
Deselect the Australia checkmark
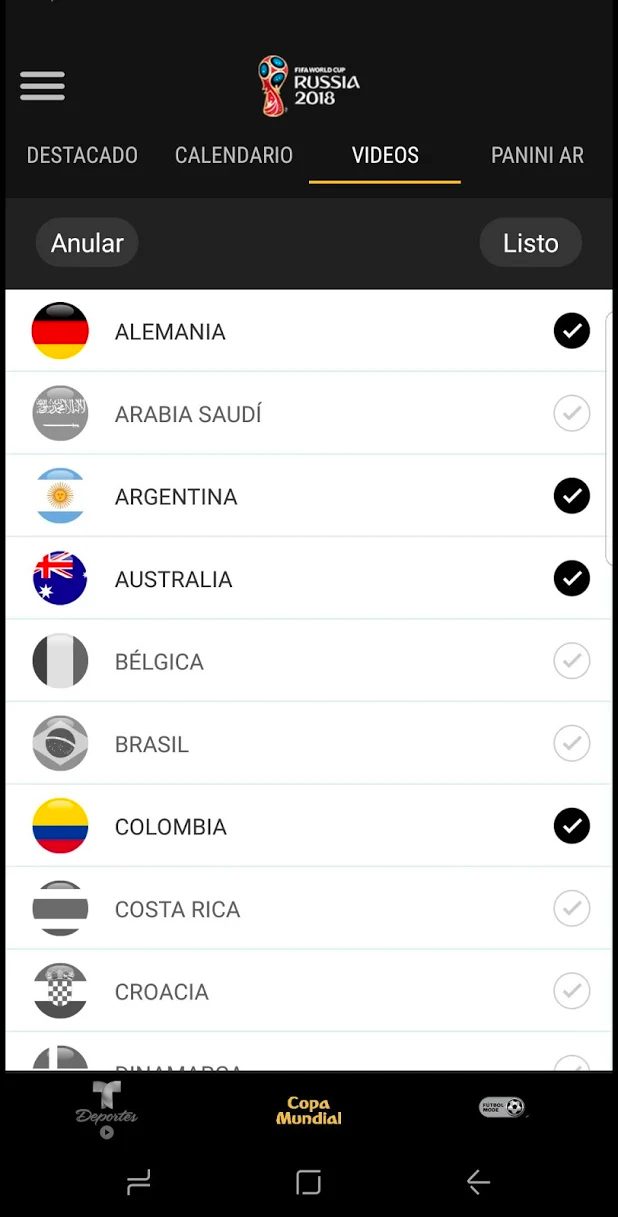(x=571, y=578)
